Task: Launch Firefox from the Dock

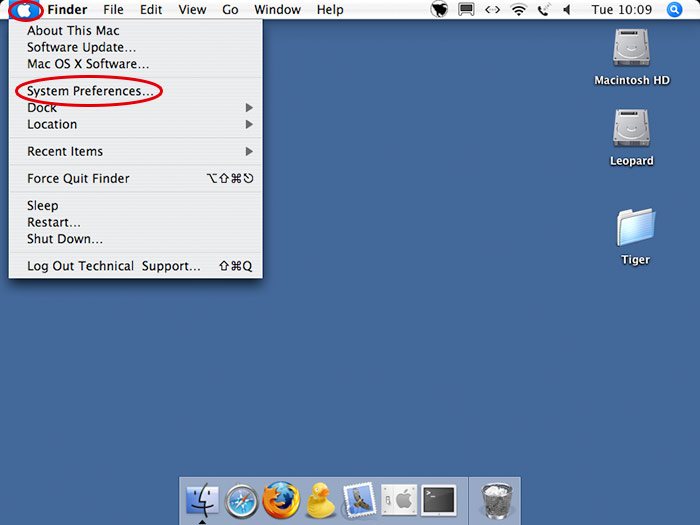Action: tap(281, 500)
